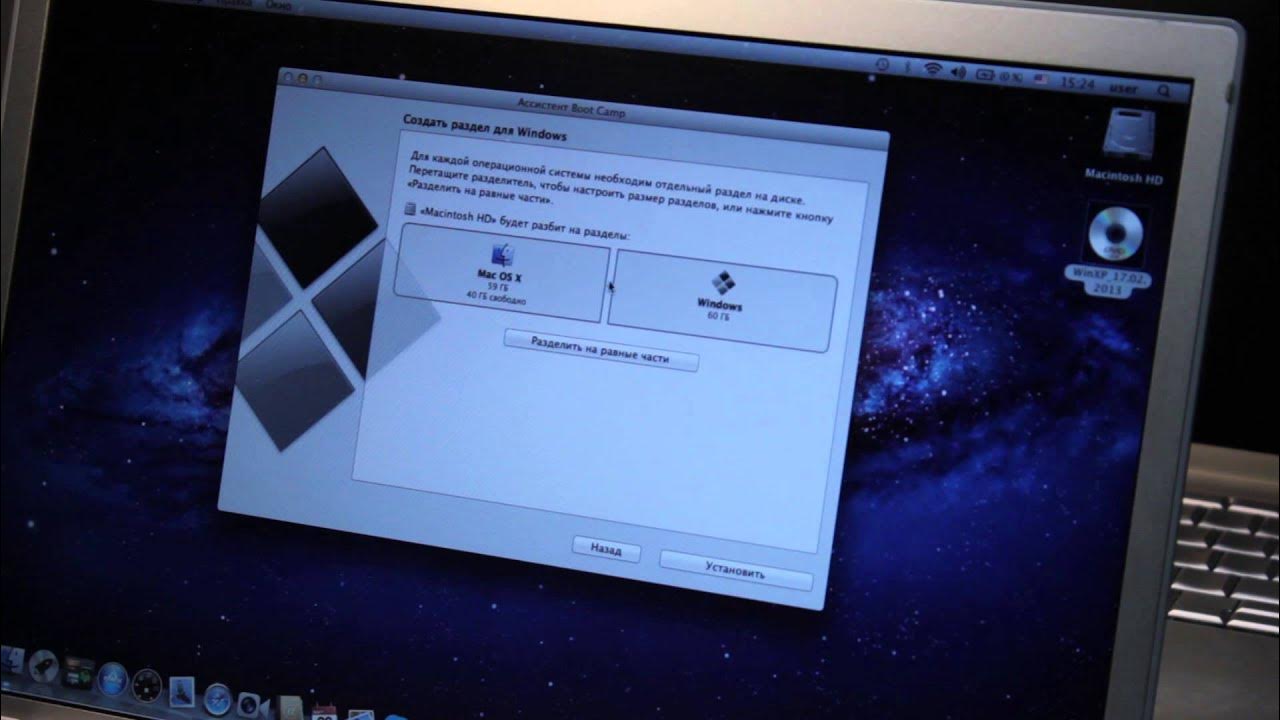The width and height of the screenshot is (1280, 720).
Task: Click the «40 ГБ свободно» text
Action: tap(497, 299)
